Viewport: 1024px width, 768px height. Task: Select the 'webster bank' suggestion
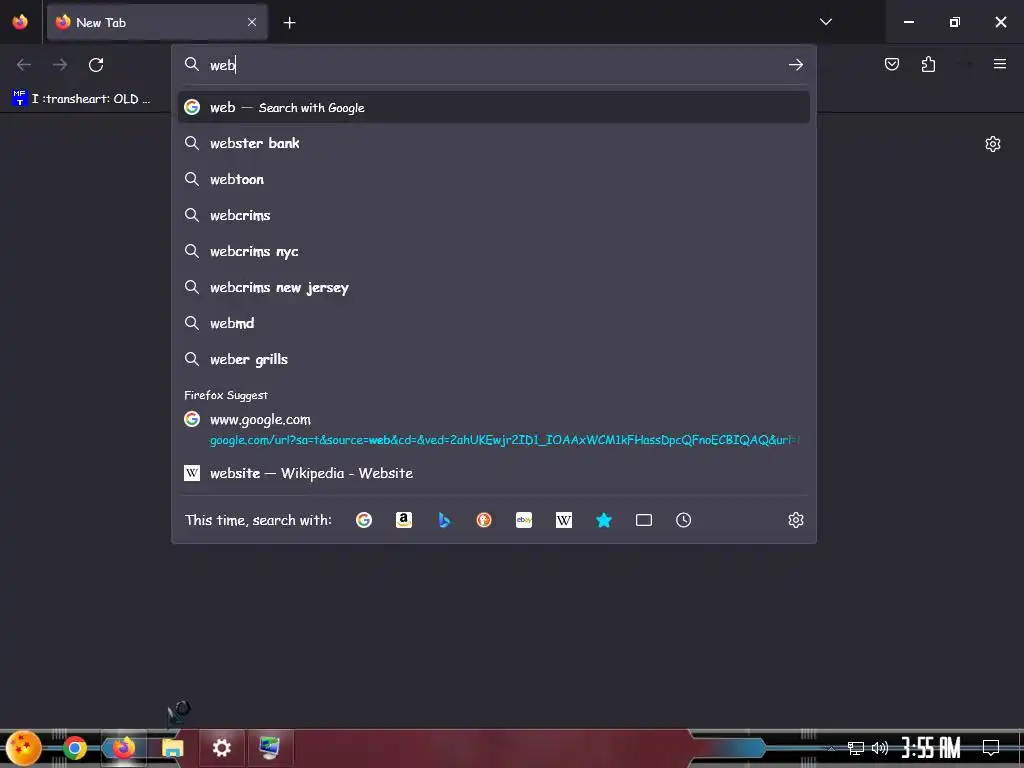pyautogui.click(x=494, y=143)
